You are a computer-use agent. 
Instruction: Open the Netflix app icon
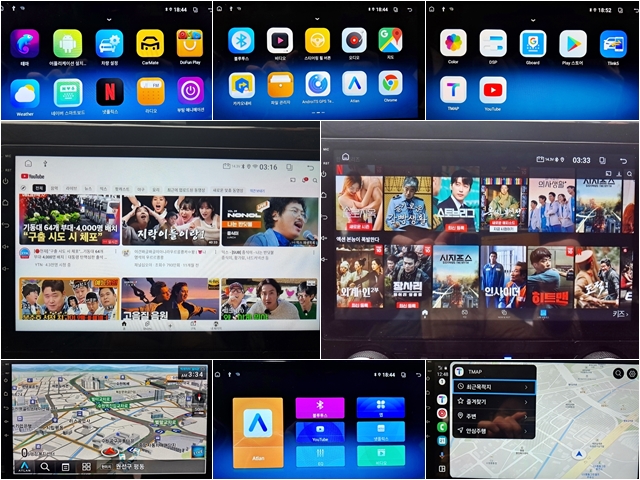[109, 90]
